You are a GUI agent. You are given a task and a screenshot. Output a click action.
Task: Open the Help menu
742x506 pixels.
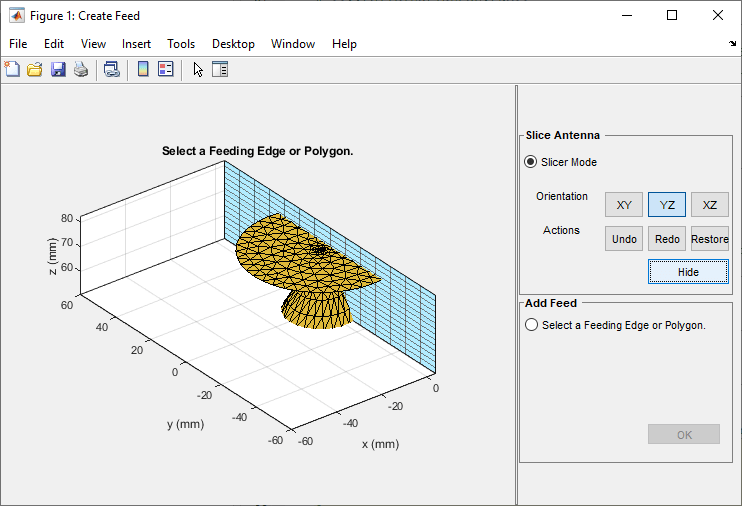[x=344, y=44]
